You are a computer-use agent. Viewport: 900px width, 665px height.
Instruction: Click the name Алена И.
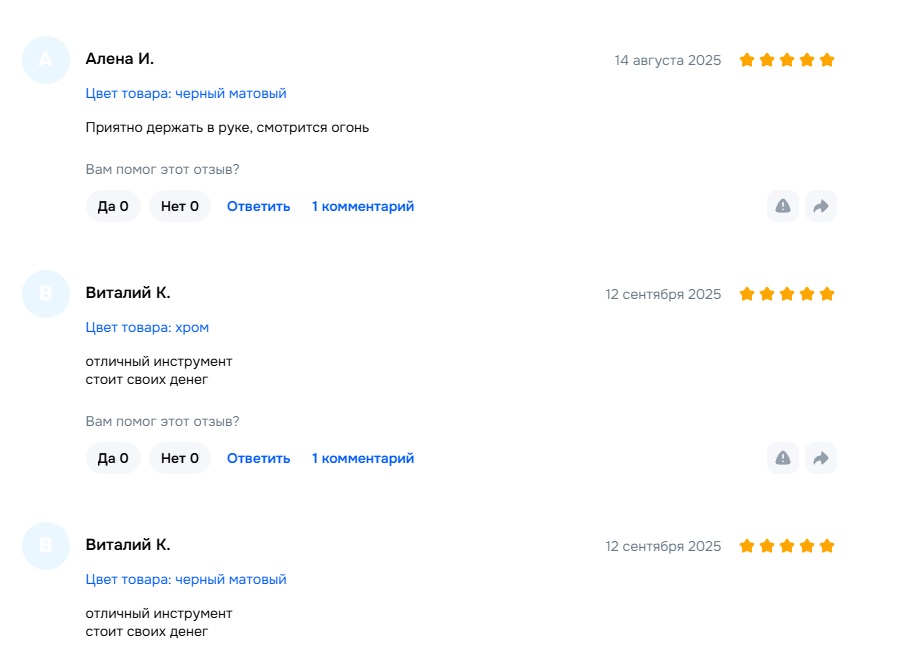120,59
